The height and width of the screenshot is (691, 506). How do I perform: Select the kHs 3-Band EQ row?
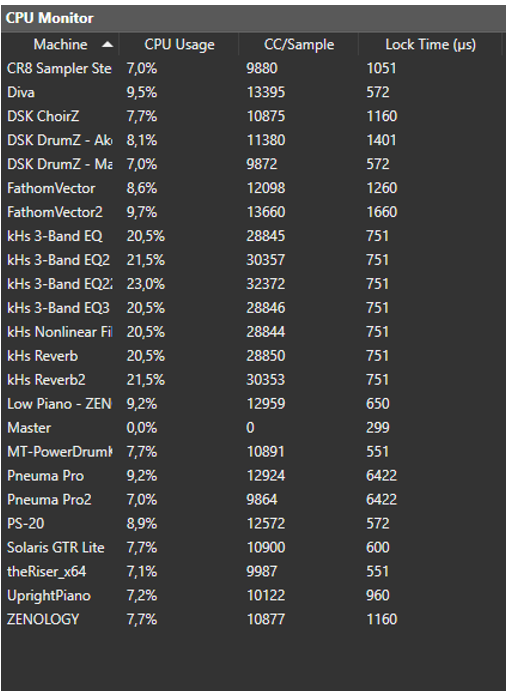(254, 236)
